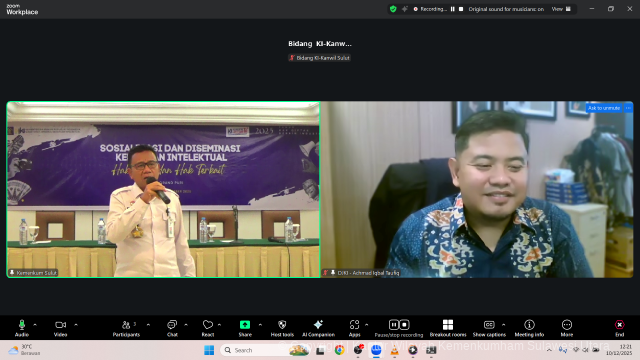Open the More options menu
Viewport: 640px width, 360px height.
567,328
